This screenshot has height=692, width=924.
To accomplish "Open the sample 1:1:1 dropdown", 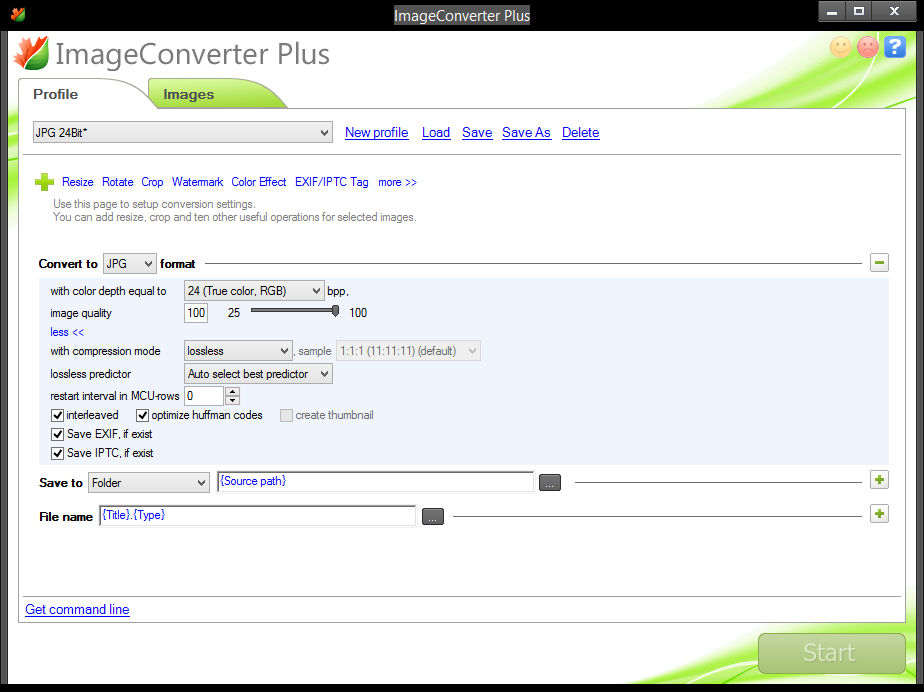I will tap(408, 351).
